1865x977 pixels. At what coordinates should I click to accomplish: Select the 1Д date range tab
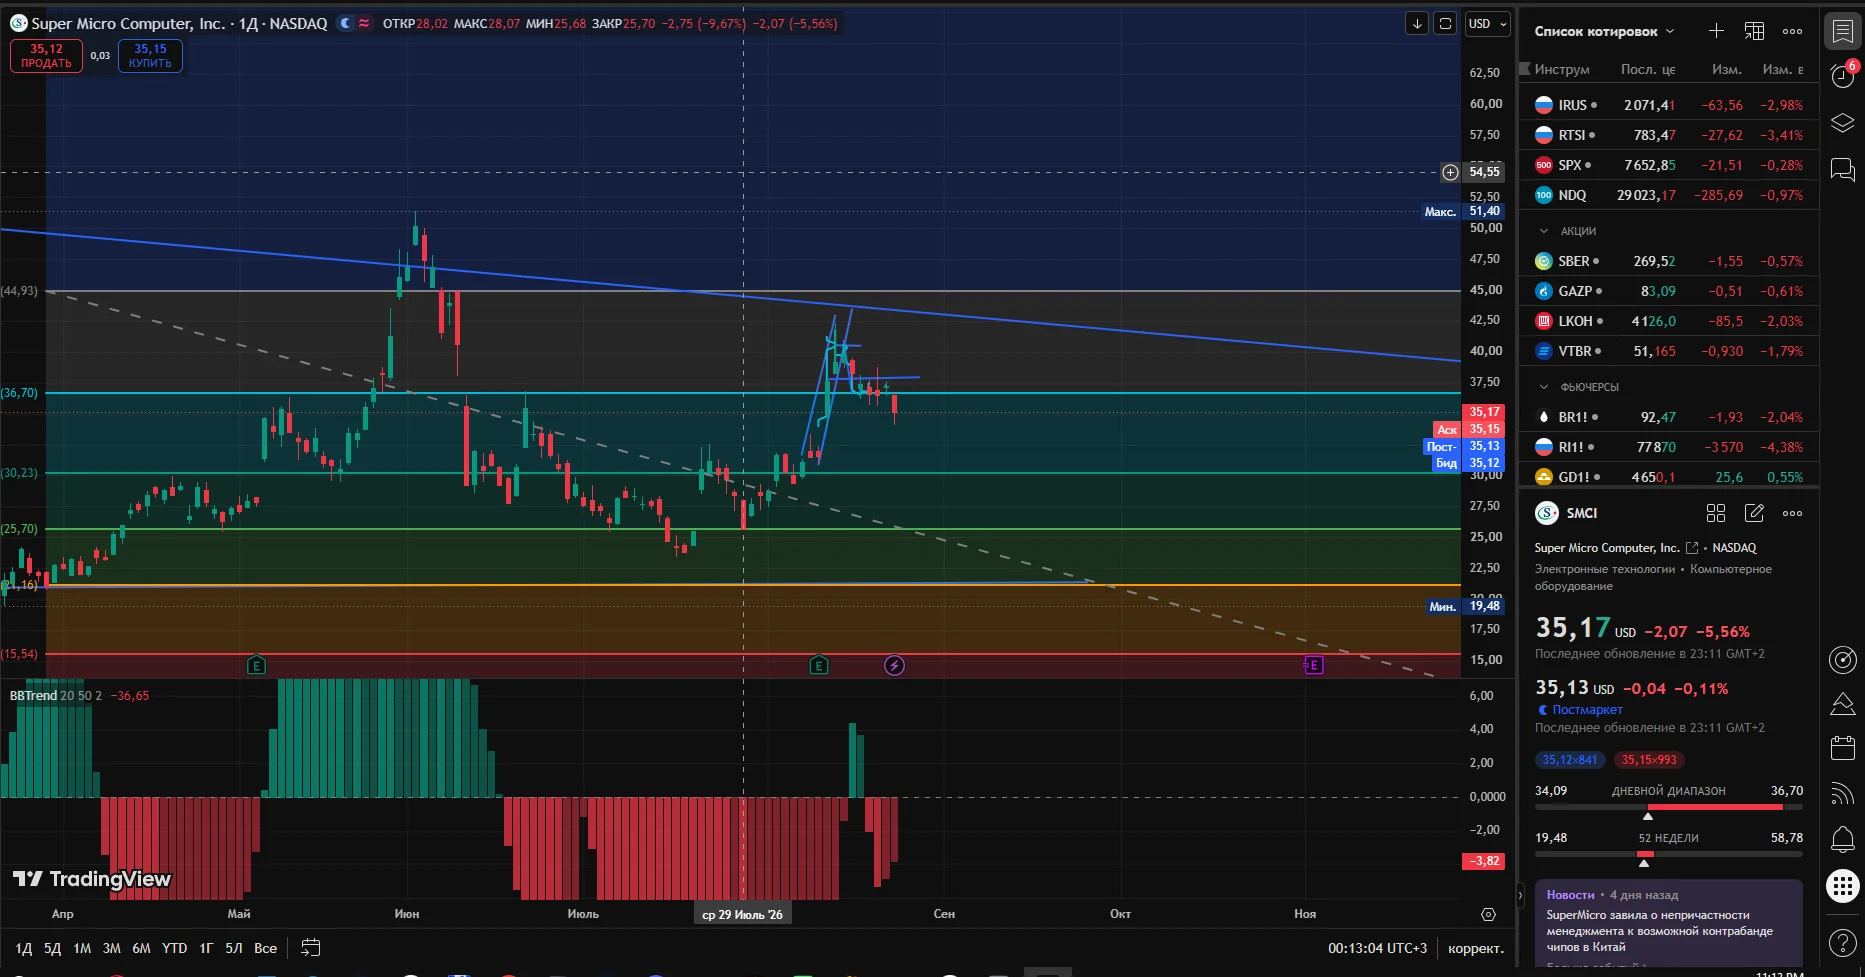[x=24, y=948]
